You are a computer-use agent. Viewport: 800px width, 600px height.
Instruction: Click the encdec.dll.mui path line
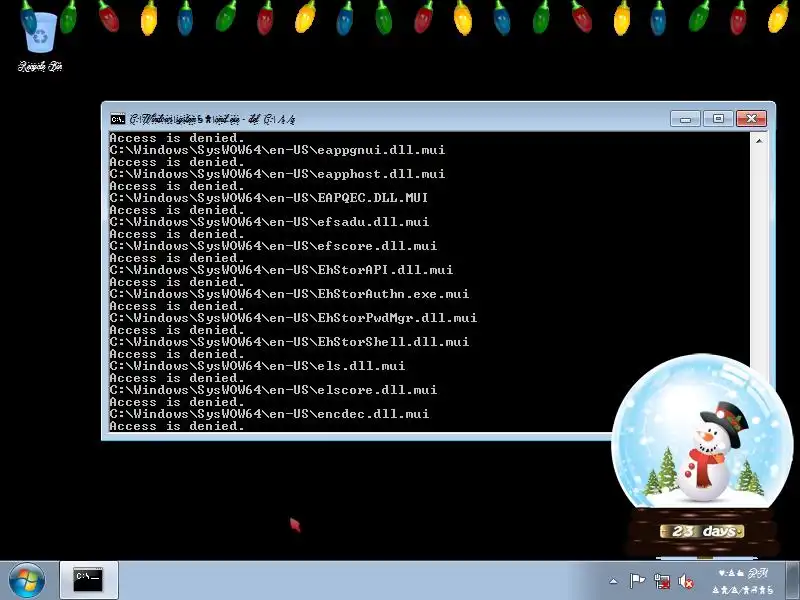tap(269, 414)
